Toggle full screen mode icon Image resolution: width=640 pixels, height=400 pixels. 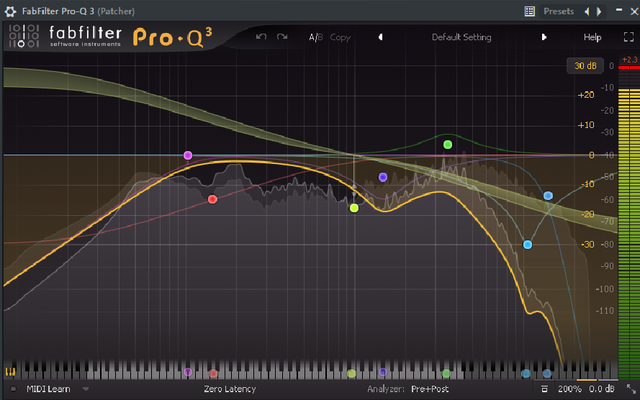point(629,37)
